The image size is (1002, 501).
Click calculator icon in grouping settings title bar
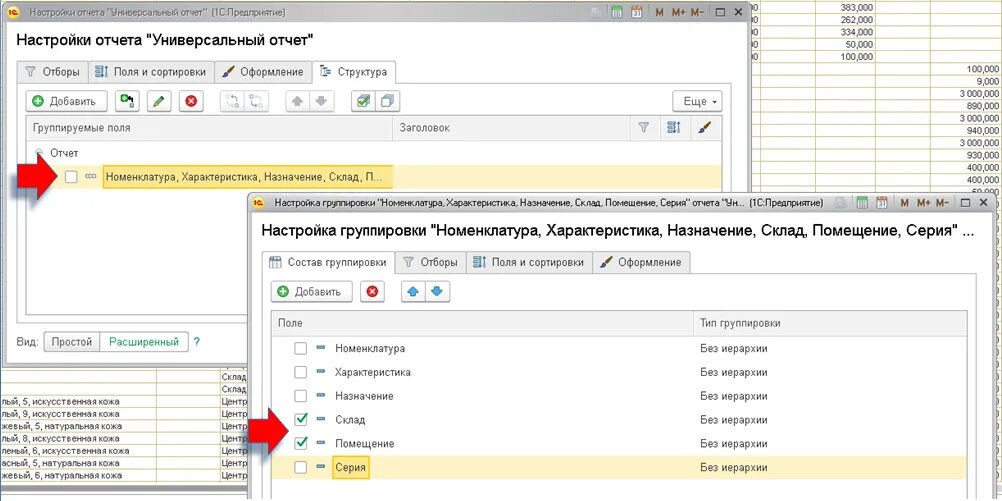[862, 203]
